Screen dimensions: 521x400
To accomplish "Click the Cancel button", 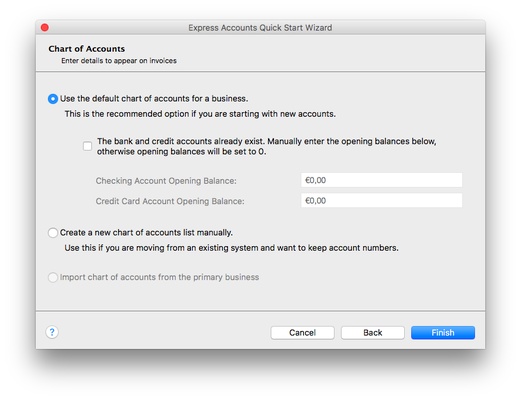I will click(x=302, y=333).
